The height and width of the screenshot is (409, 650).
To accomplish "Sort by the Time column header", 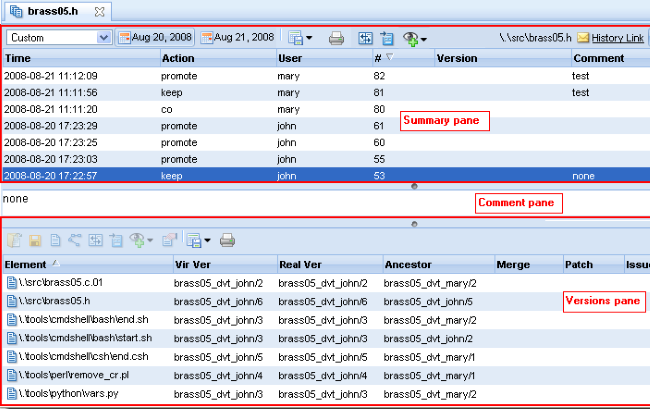I will pyautogui.click(x=80, y=58).
